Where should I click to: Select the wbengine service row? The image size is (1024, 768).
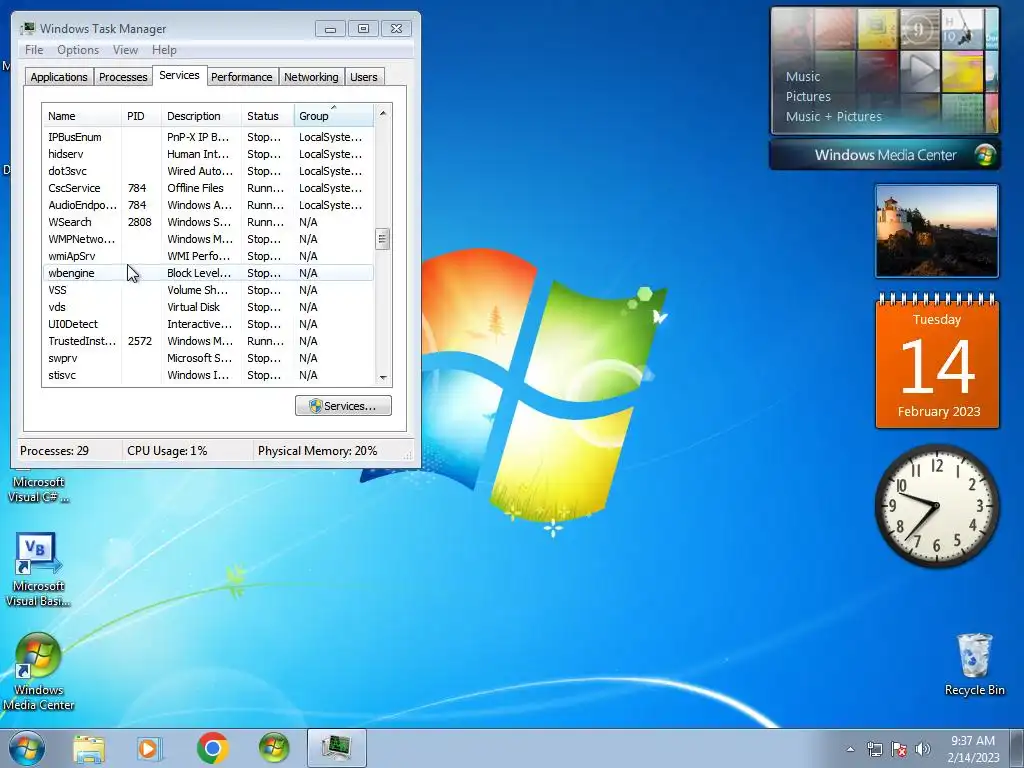[x=208, y=273]
